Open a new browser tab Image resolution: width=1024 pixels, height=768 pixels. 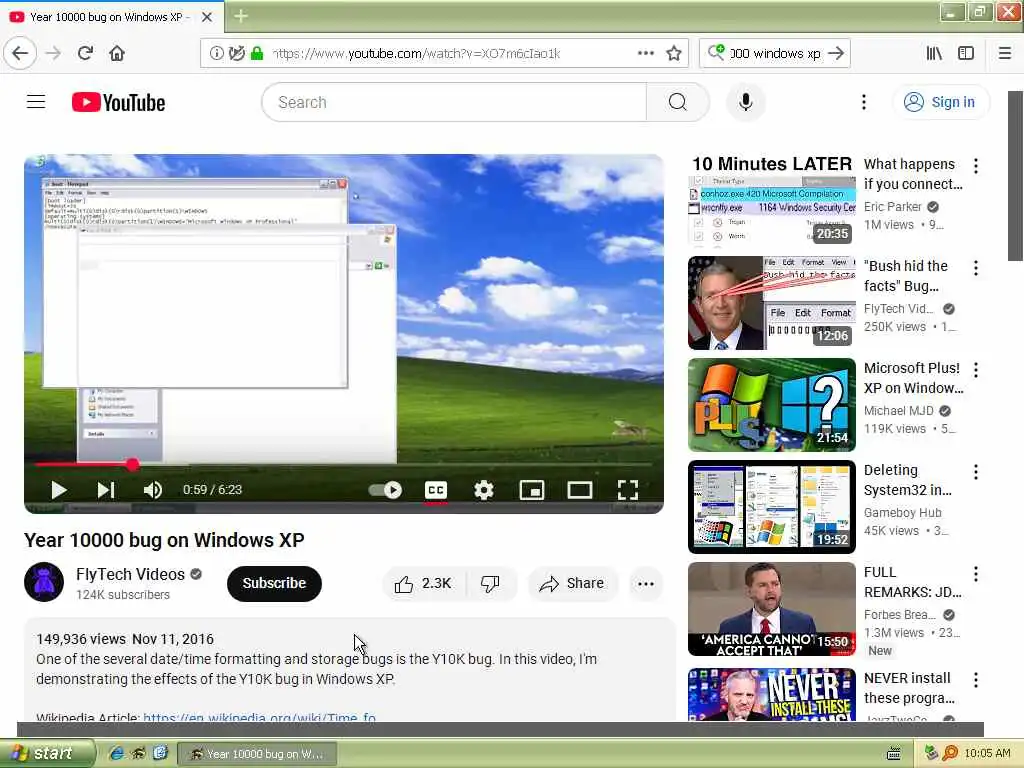pos(241,16)
